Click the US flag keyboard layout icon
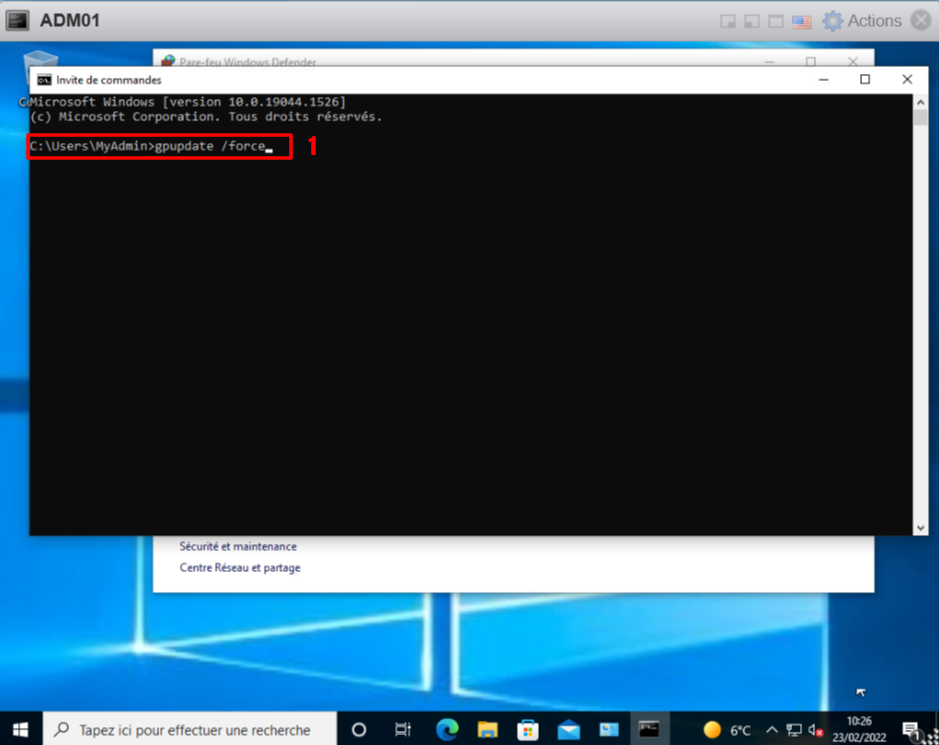The image size is (939, 745). [x=801, y=21]
